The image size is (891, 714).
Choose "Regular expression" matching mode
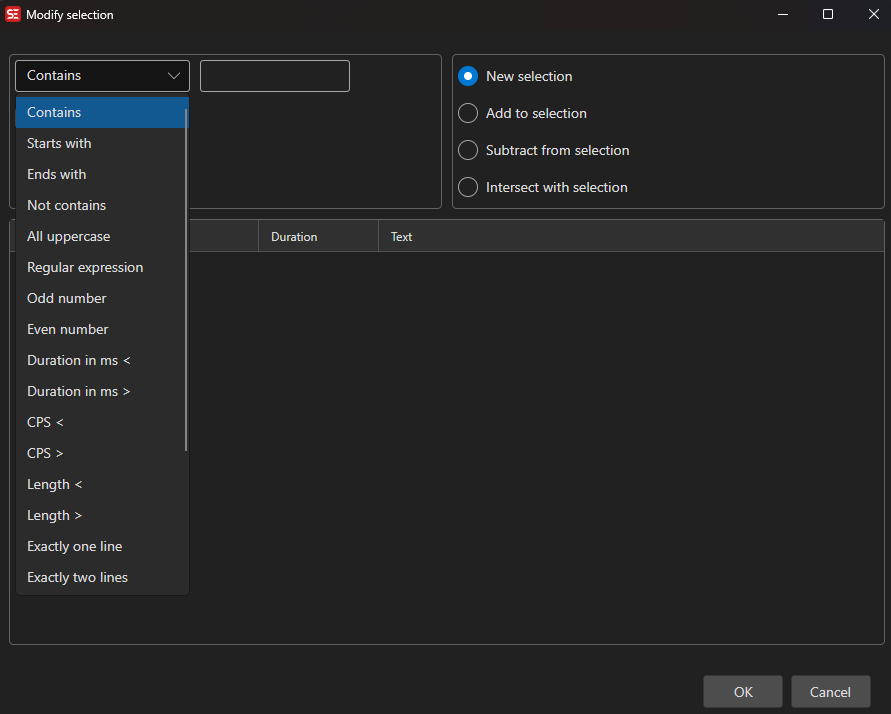(85, 267)
